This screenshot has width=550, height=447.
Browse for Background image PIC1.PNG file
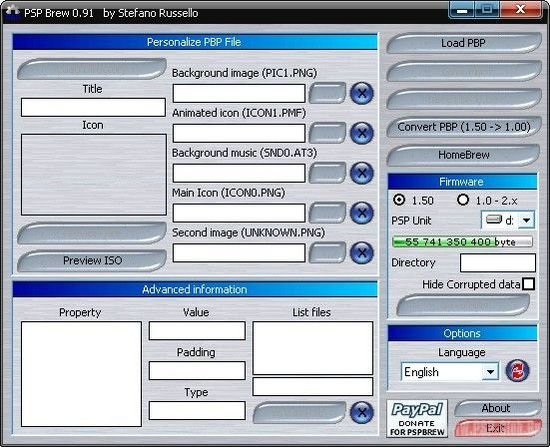(327, 93)
